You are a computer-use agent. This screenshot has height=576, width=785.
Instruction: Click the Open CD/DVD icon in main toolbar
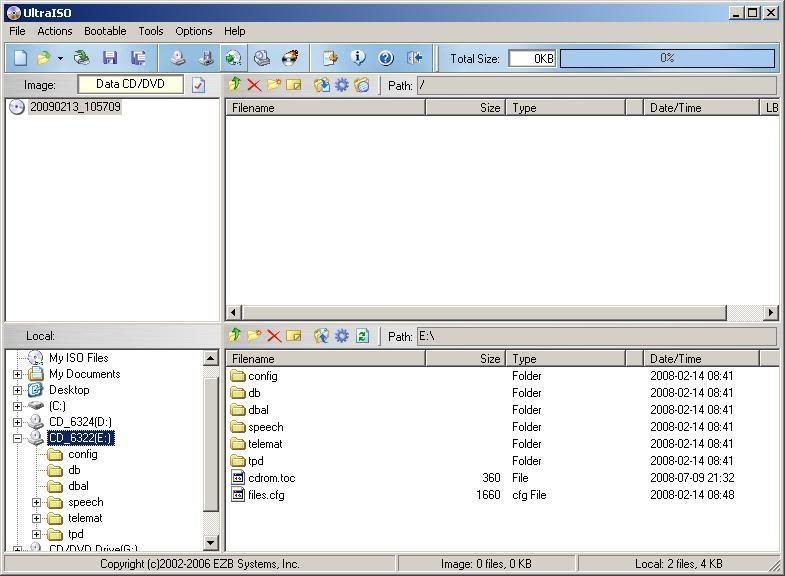(82, 58)
